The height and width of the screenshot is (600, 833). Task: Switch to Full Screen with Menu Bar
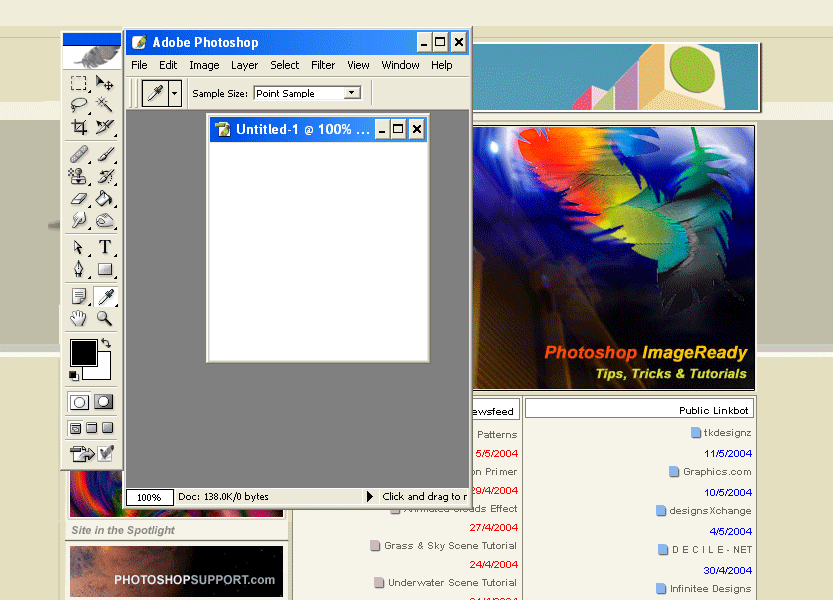[92, 428]
